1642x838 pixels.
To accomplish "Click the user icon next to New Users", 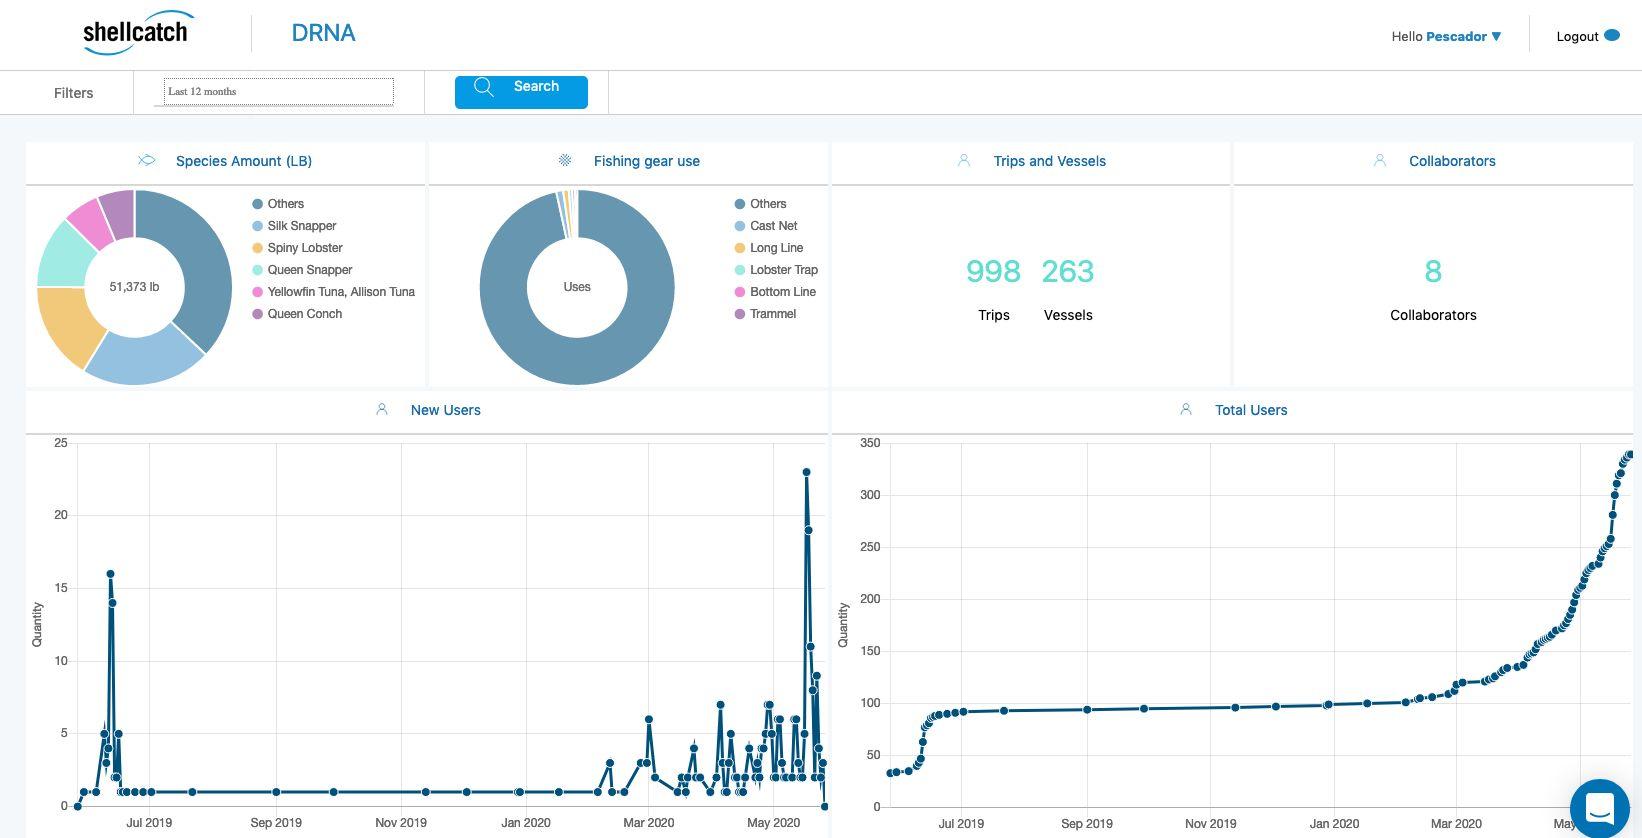I will click(382, 409).
